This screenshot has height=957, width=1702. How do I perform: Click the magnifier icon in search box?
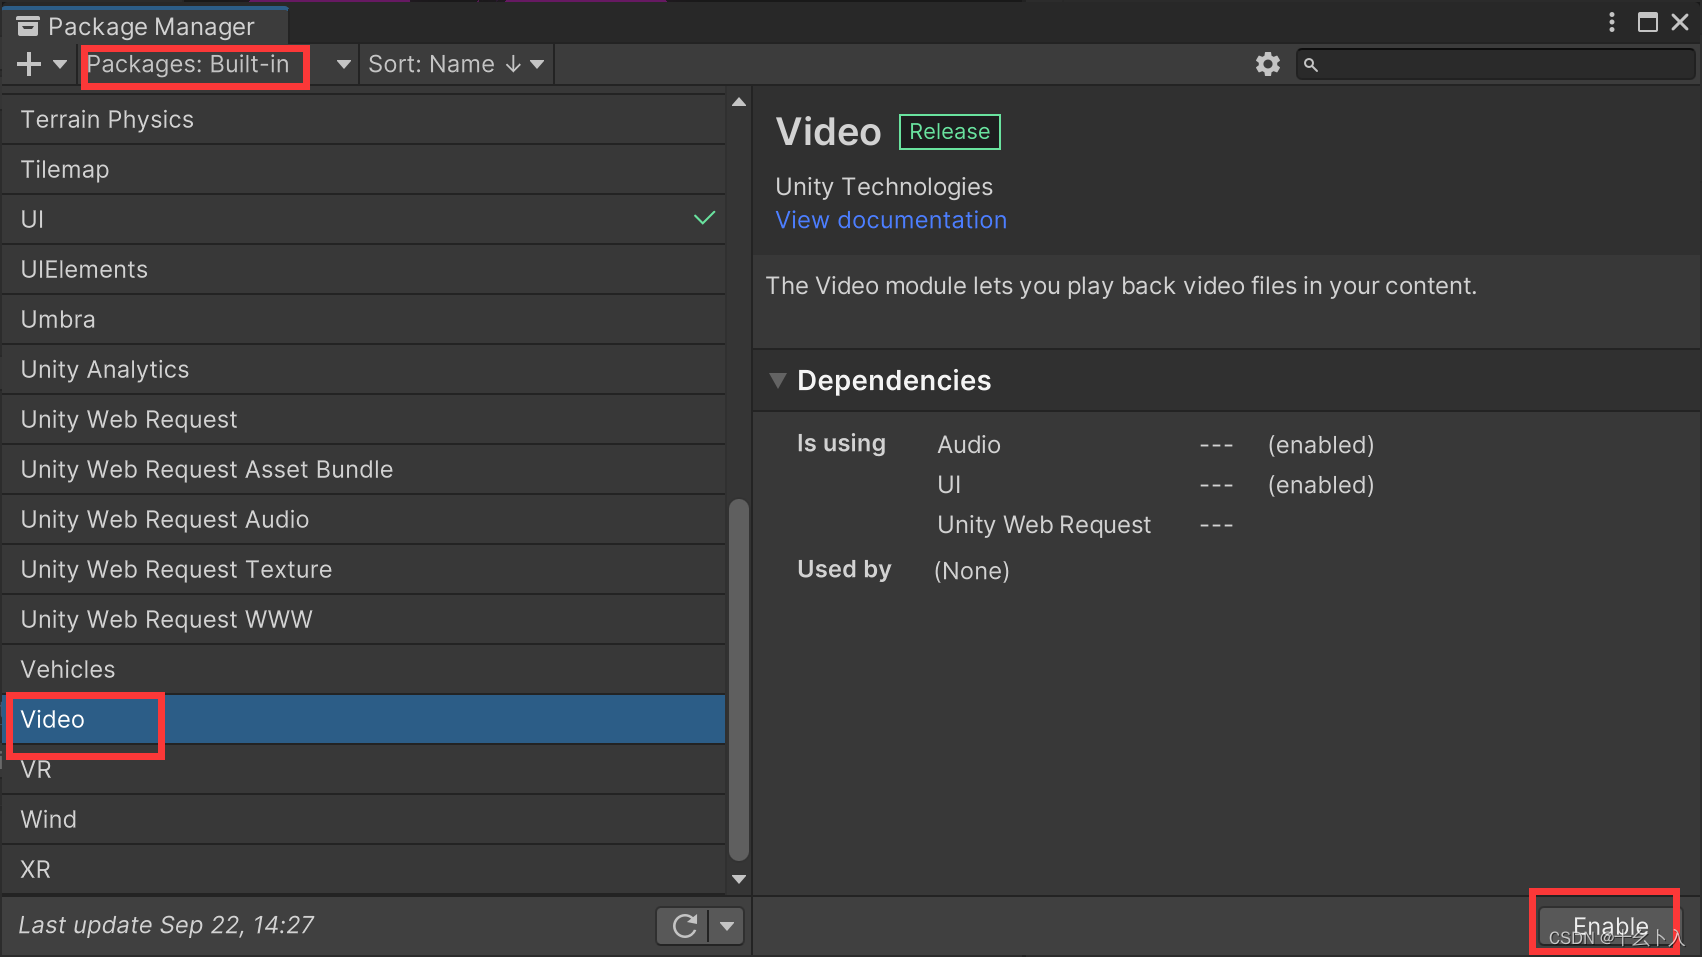pyautogui.click(x=1311, y=65)
